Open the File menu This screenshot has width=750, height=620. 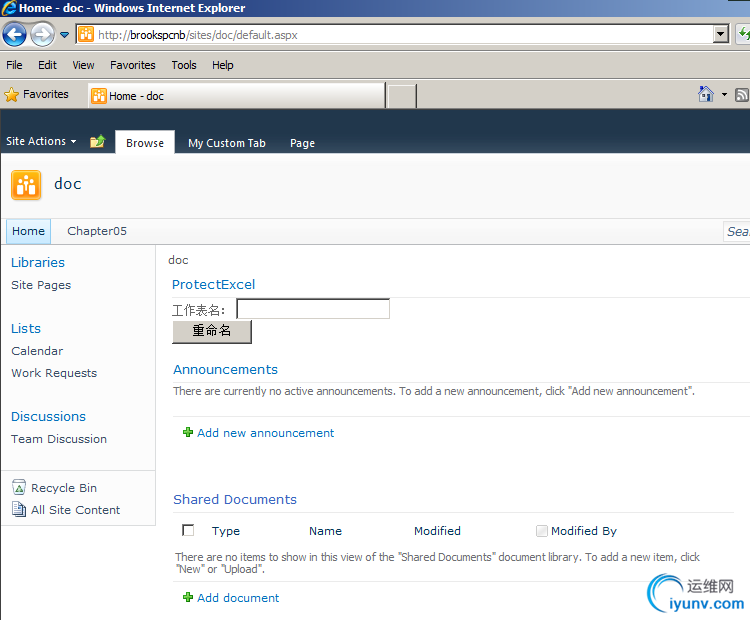pos(14,65)
